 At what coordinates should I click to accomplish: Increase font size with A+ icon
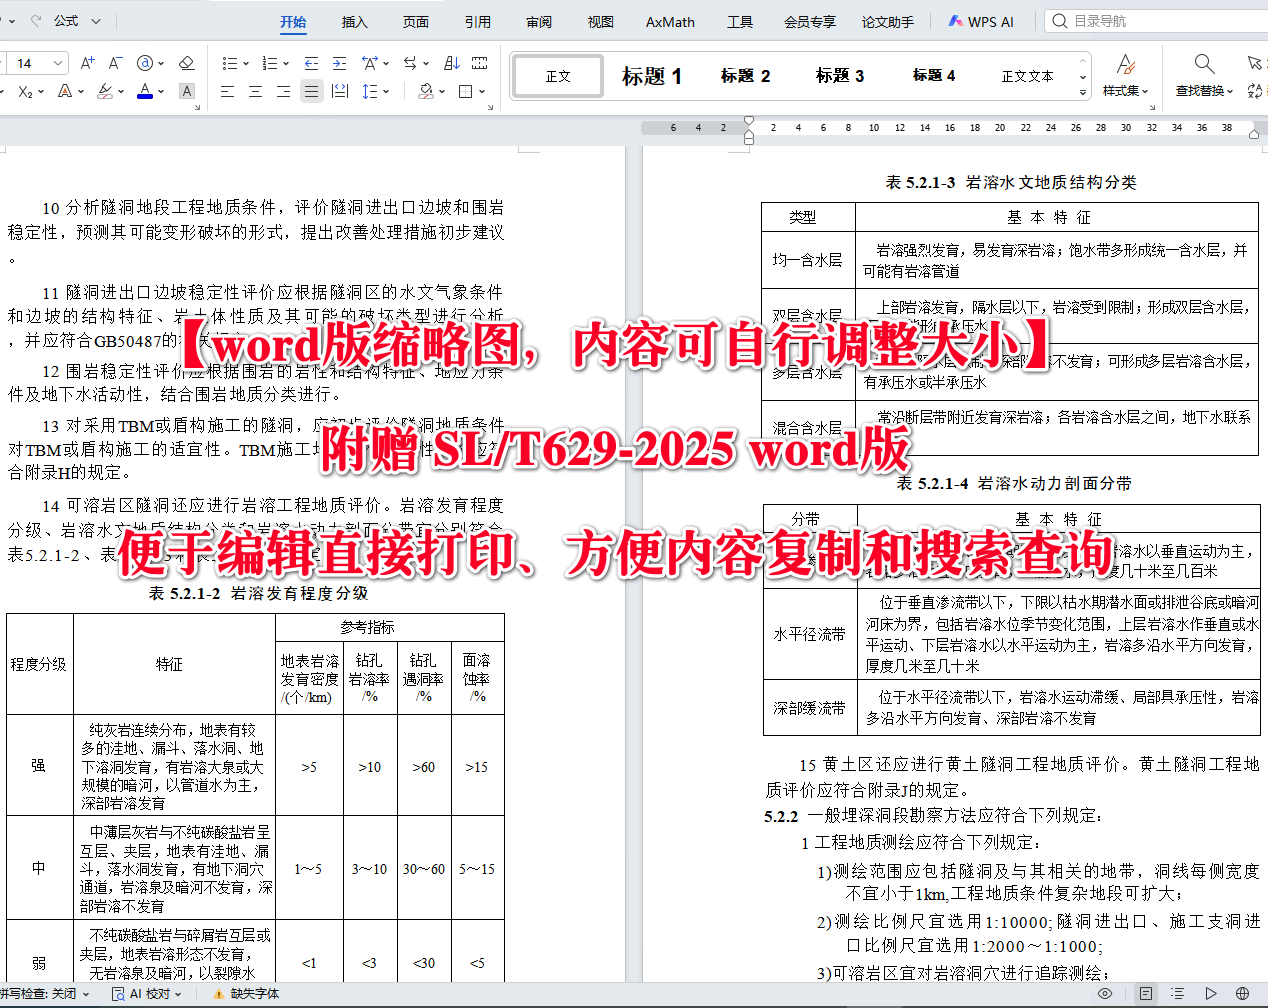[x=87, y=62]
